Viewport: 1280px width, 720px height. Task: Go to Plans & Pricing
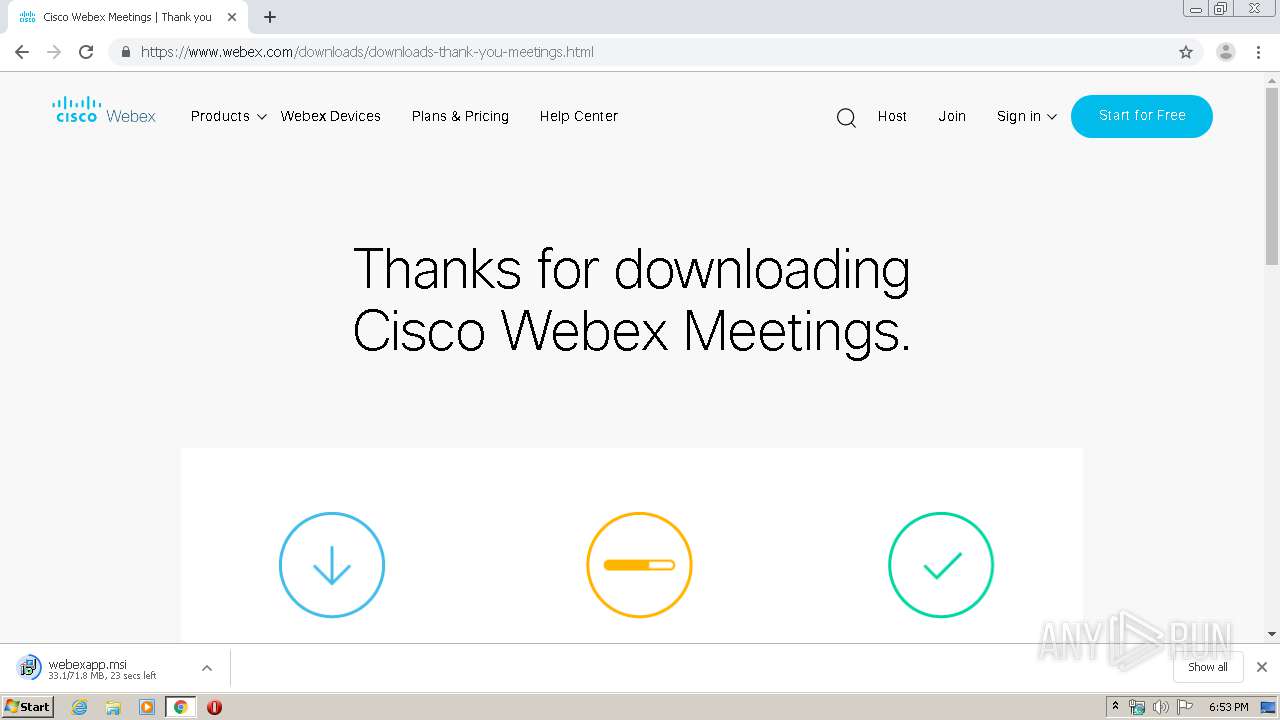pyautogui.click(x=460, y=116)
